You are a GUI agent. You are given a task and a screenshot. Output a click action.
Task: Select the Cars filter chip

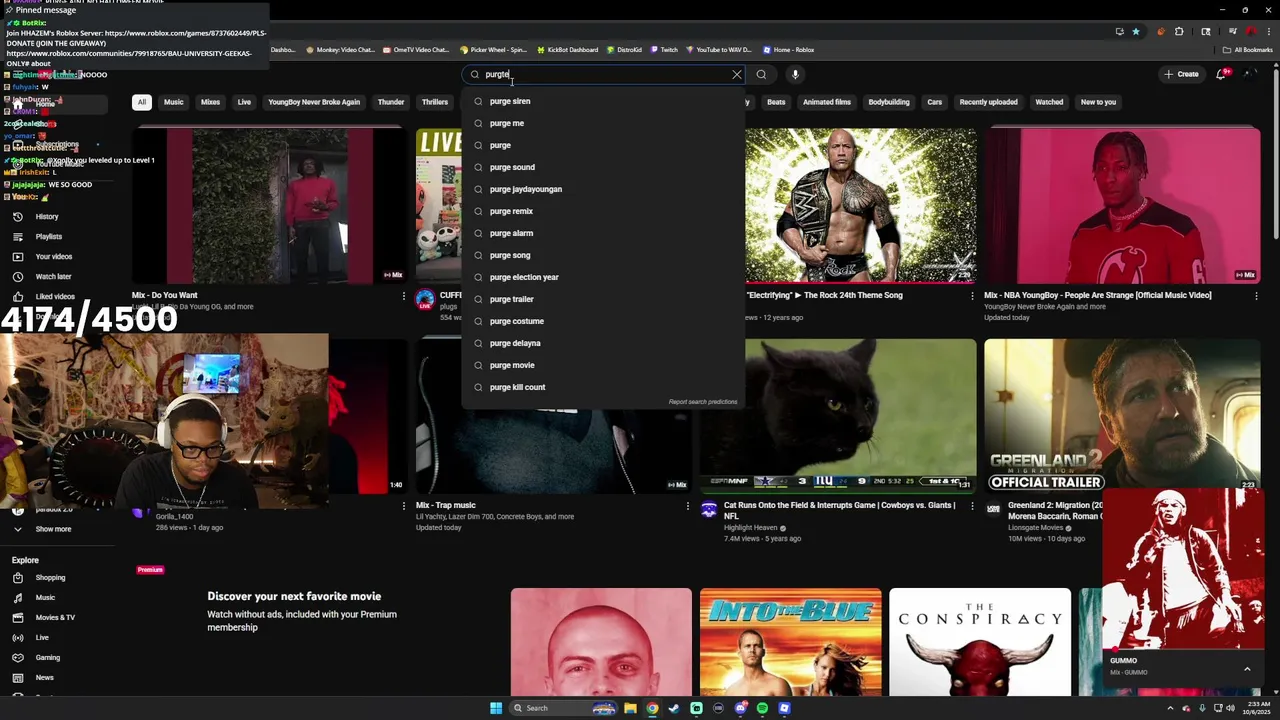click(x=934, y=102)
